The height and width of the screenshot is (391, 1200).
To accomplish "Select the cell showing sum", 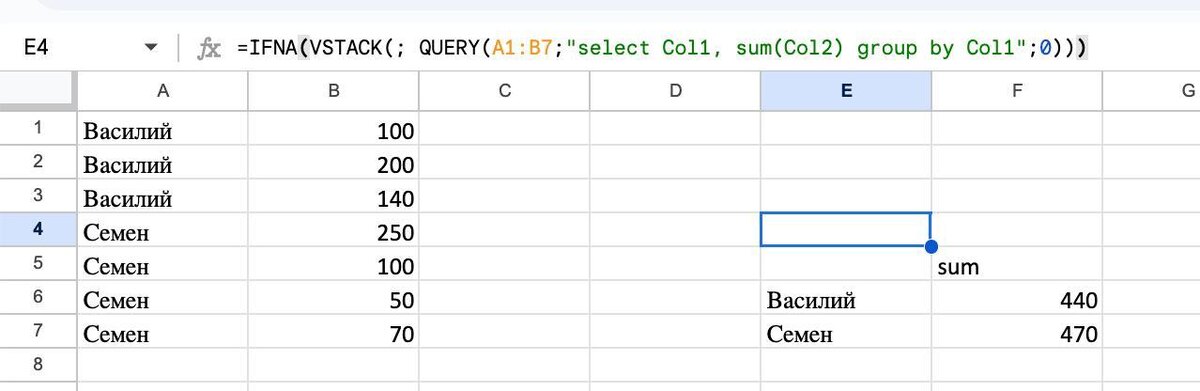I will point(1017,266).
